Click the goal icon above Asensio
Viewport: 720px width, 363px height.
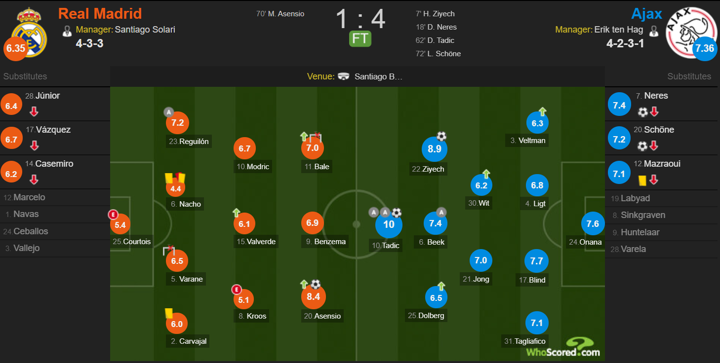[x=315, y=285]
